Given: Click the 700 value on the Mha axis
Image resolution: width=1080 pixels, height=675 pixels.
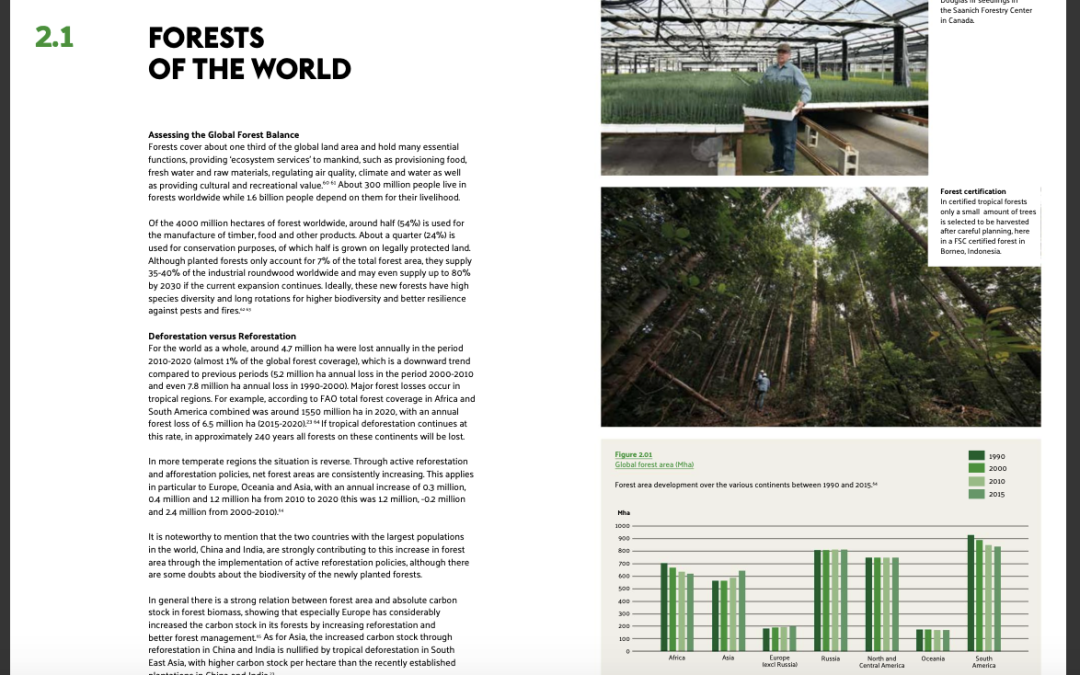Looking at the screenshot, I should pos(624,563).
